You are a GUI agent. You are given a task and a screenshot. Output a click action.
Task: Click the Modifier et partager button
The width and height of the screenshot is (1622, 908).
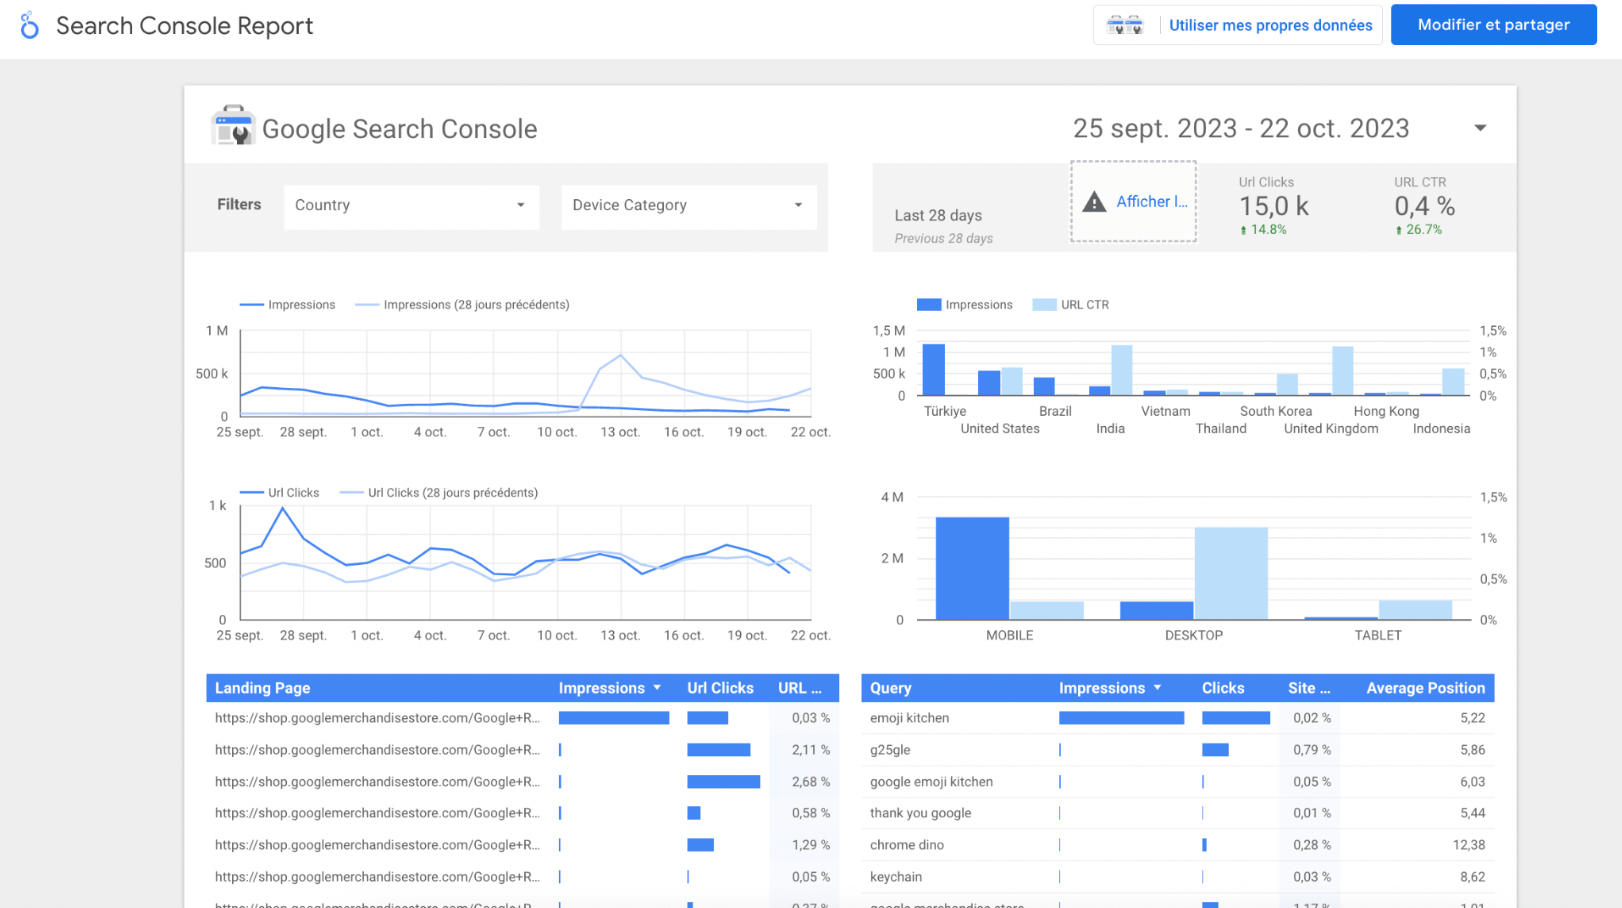pyautogui.click(x=1494, y=25)
